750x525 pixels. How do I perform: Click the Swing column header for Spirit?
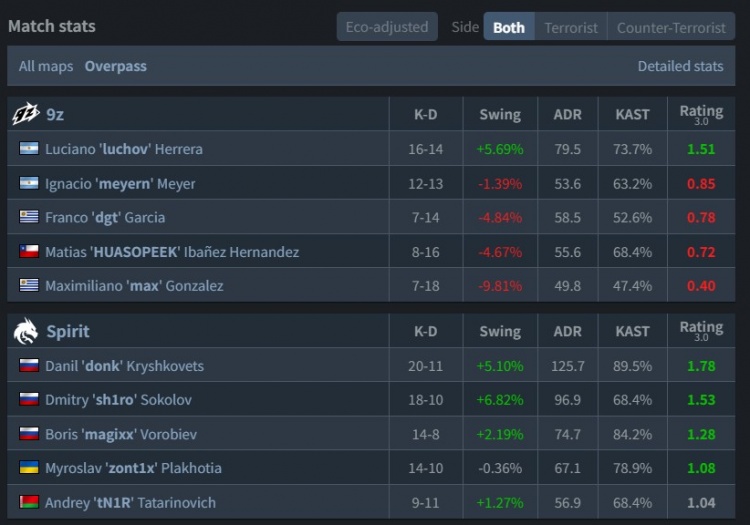pos(499,331)
